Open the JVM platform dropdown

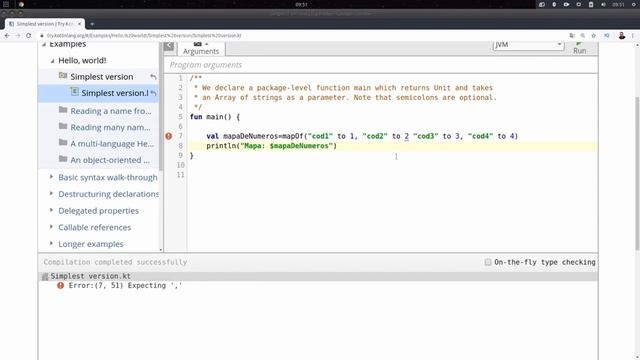pos(529,45)
